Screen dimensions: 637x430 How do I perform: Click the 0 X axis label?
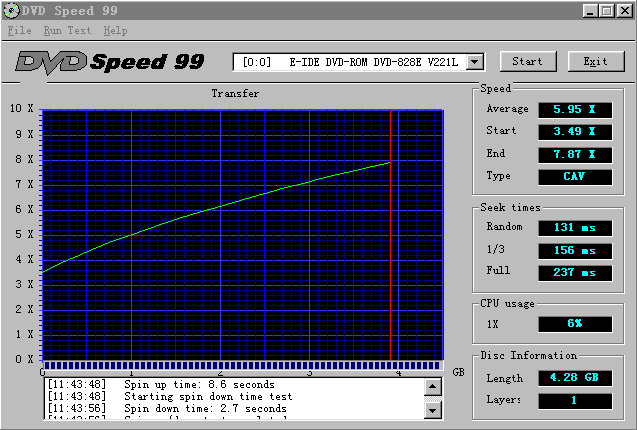[x=24, y=359]
